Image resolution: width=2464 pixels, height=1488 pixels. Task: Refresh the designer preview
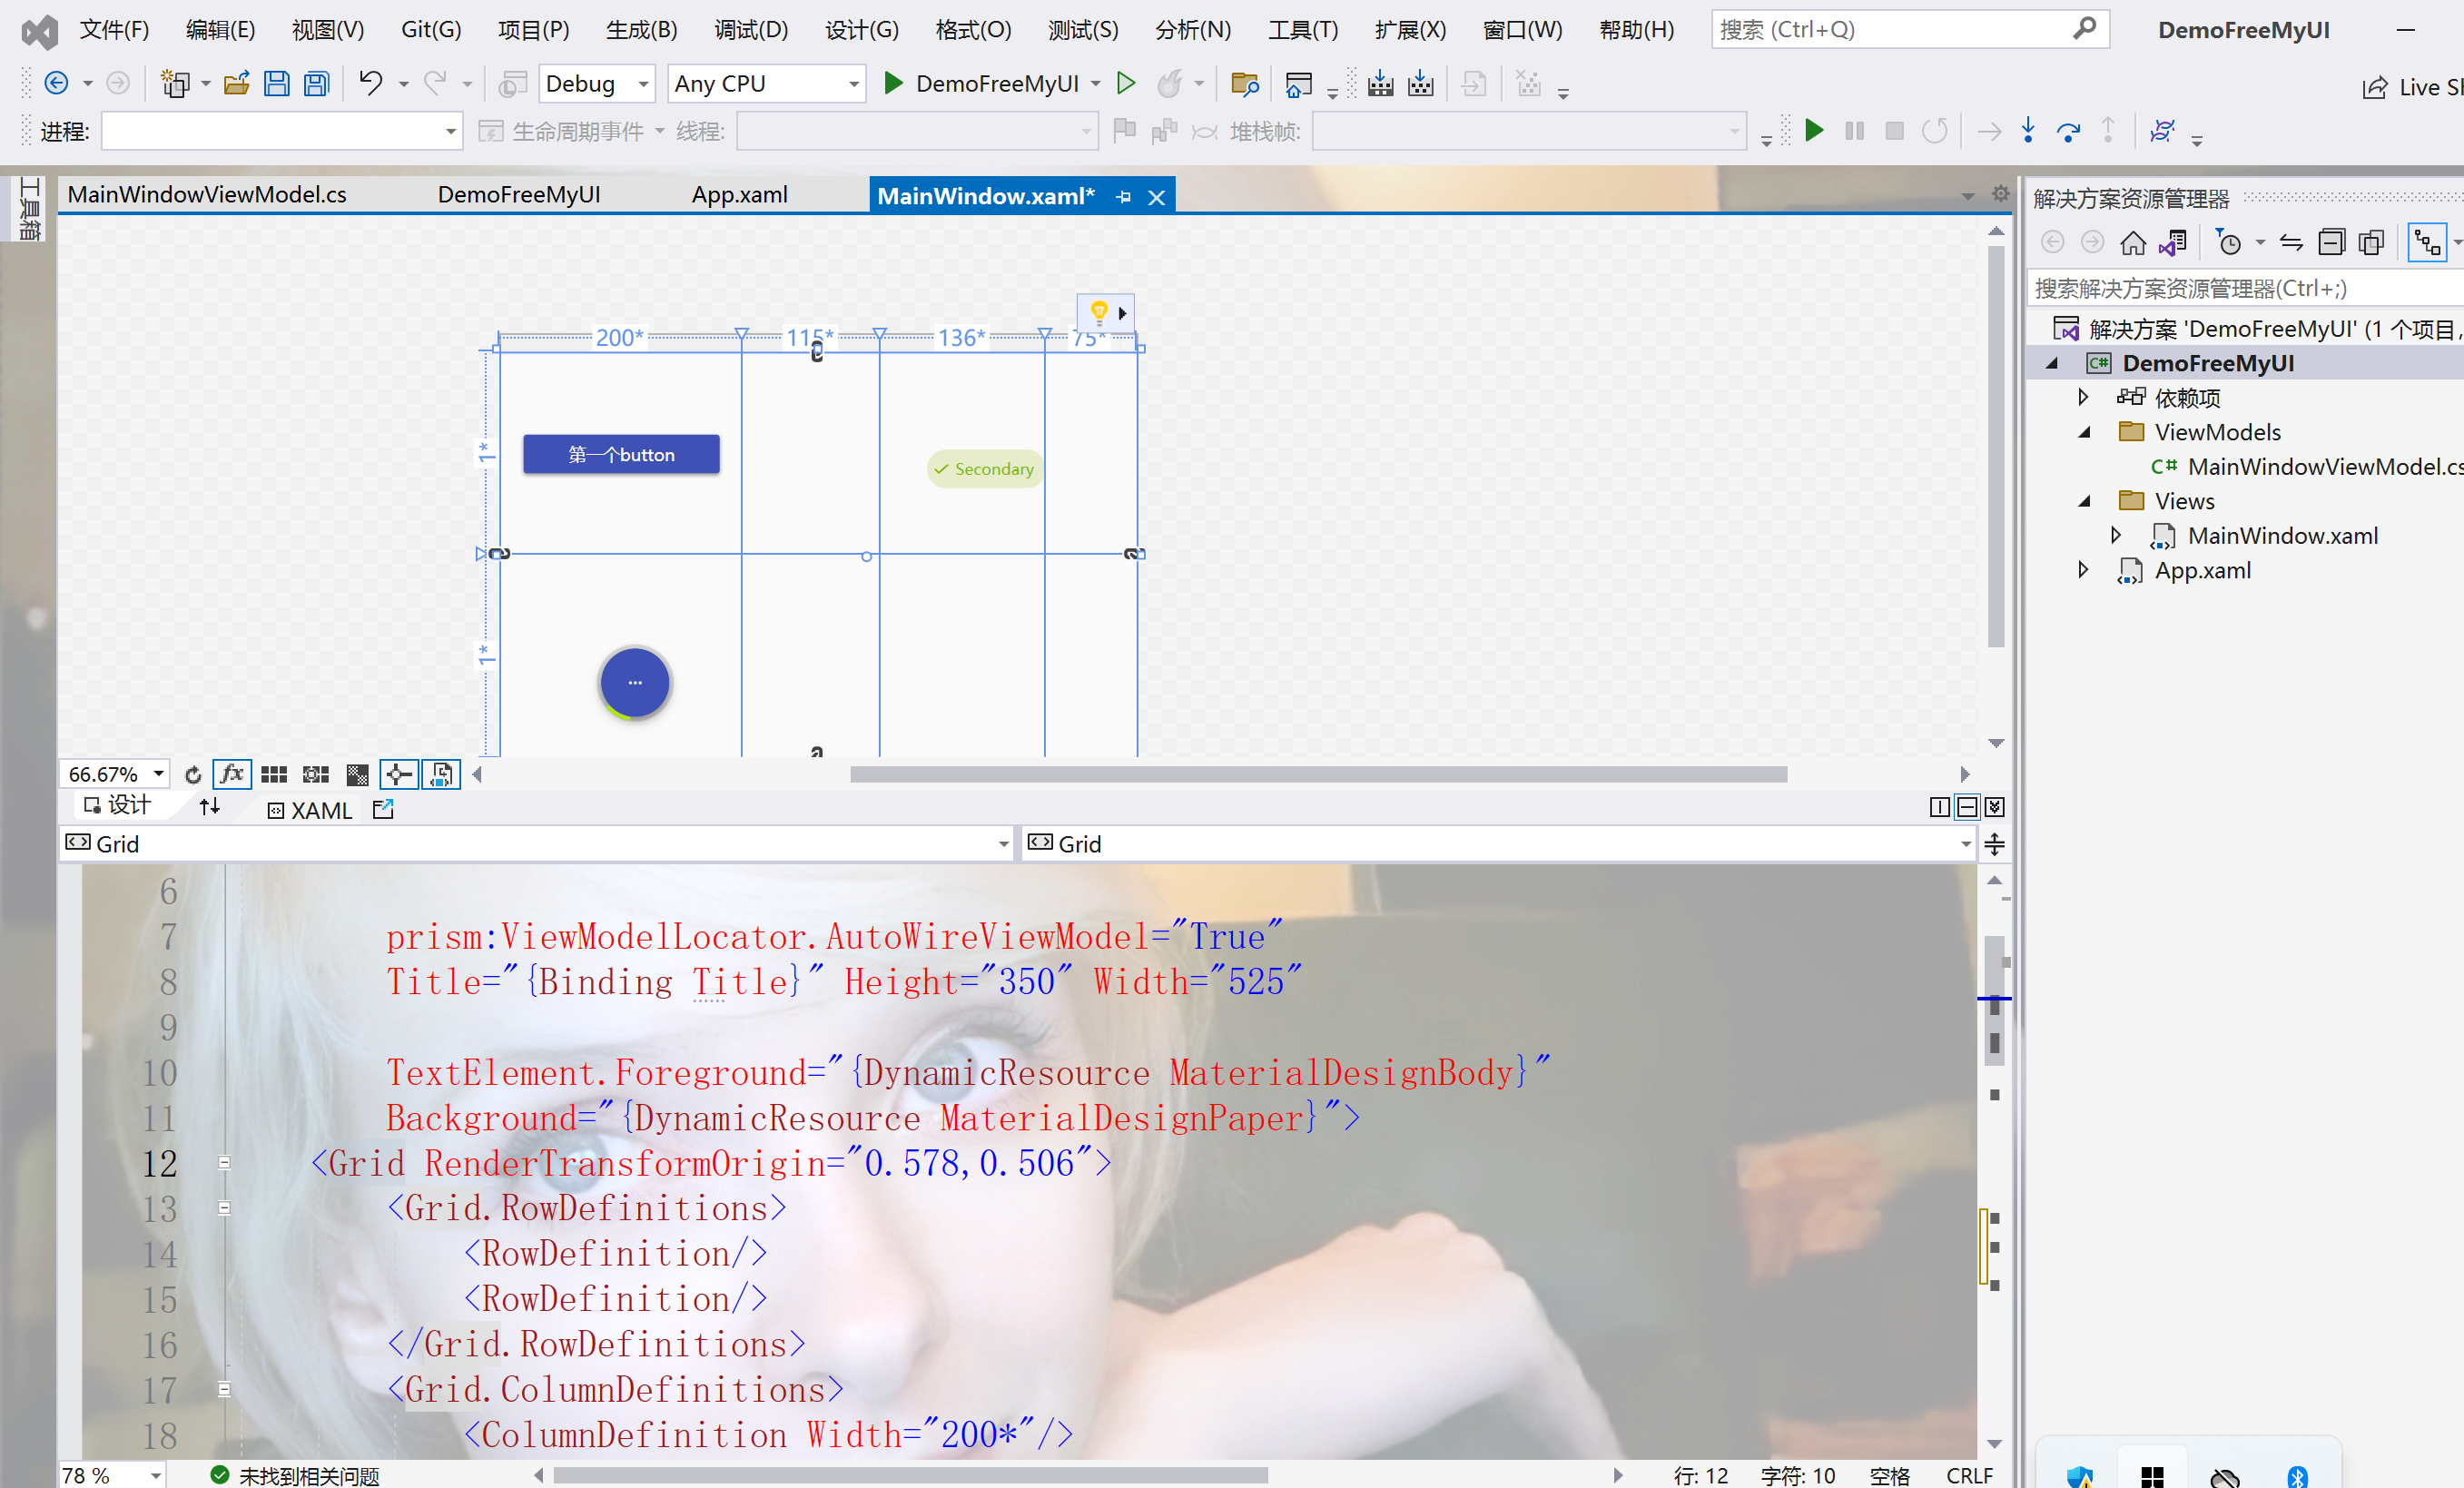(x=193, y=774)
